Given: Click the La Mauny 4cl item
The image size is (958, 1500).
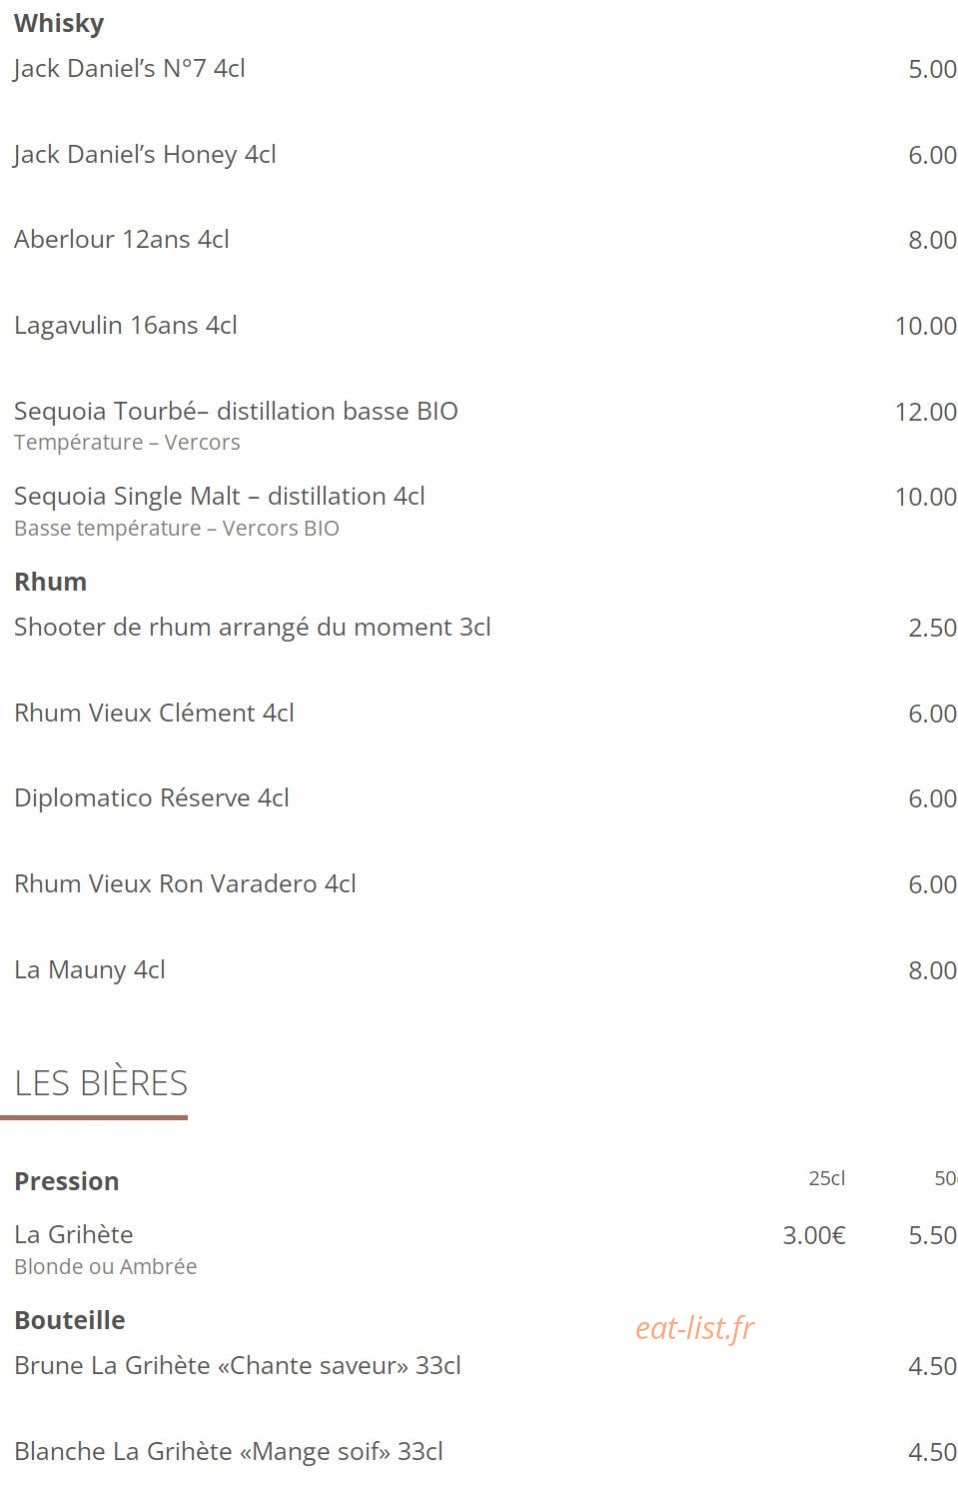Looking at the screenshot, I should pyautogui.click(x=90, y=970).
